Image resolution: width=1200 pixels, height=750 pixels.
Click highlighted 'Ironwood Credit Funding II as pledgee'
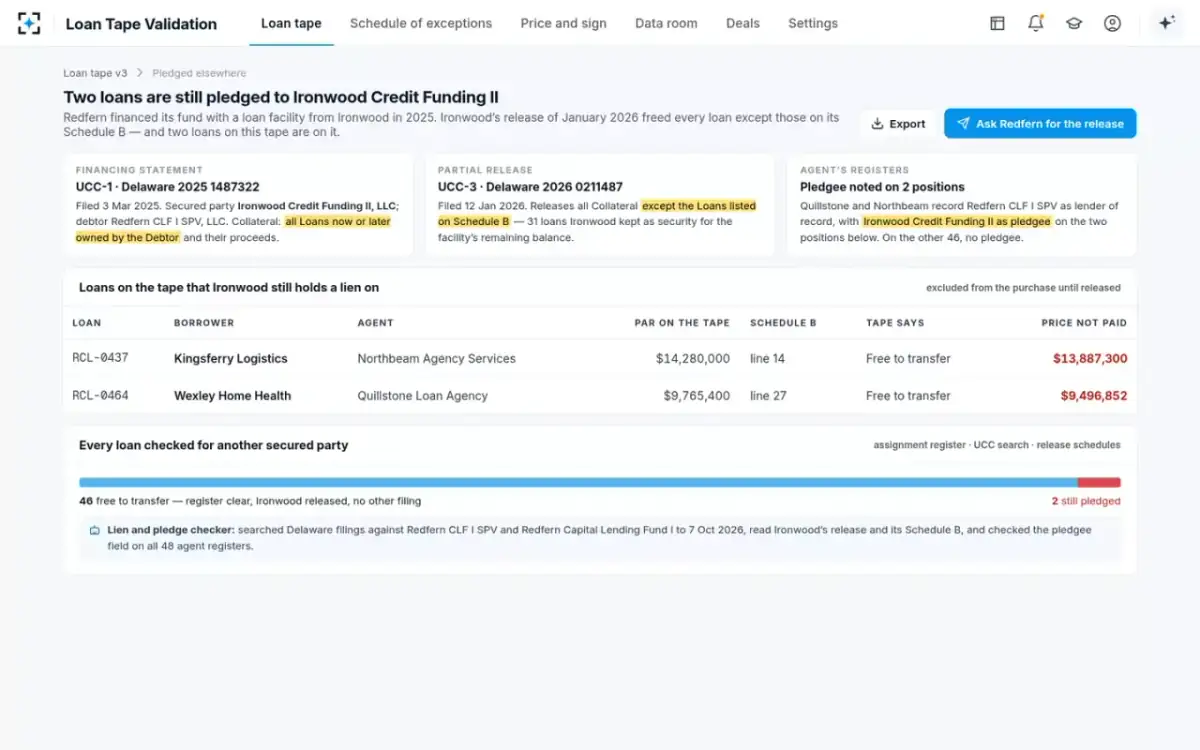click(x=957, y=221)
